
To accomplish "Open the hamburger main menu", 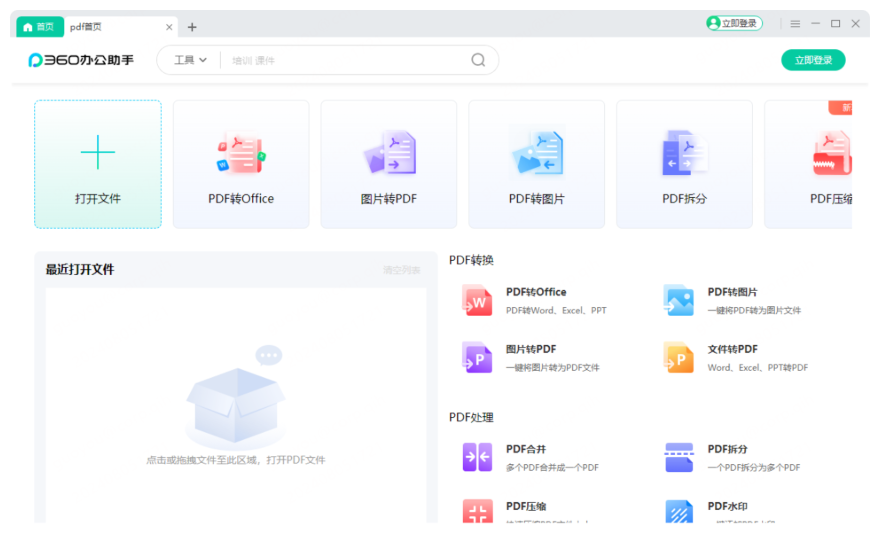I will (x=795, y=24).
